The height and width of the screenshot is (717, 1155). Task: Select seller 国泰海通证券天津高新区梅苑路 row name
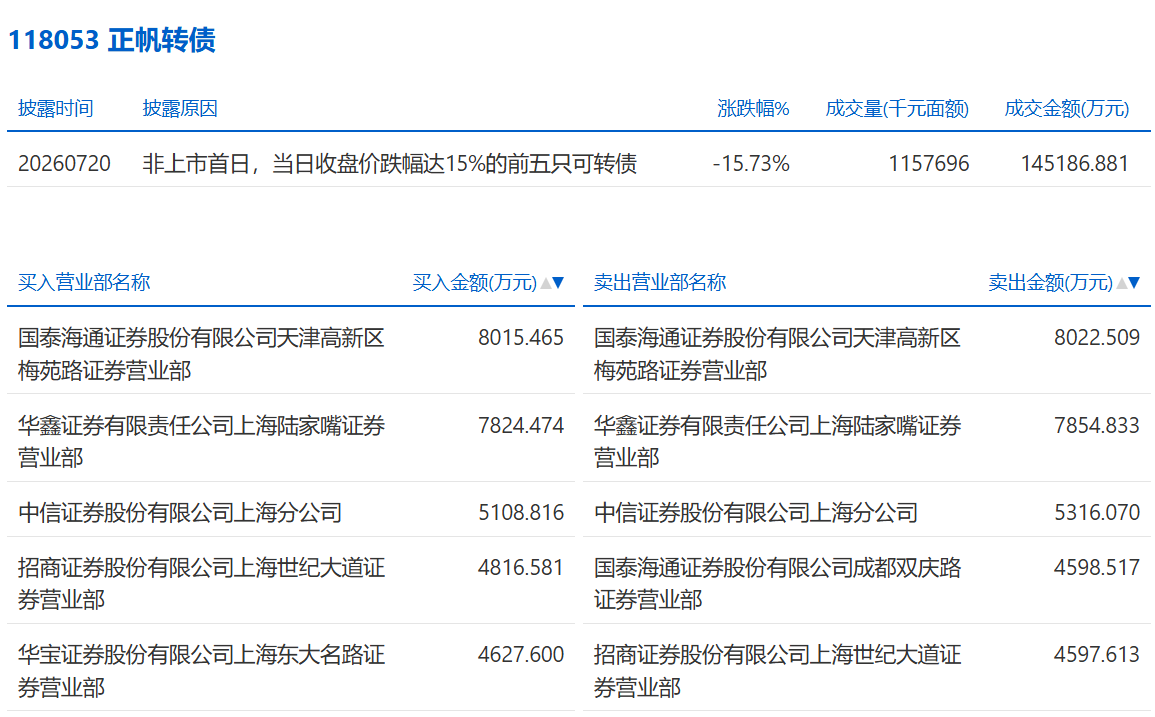coord(777,354)
